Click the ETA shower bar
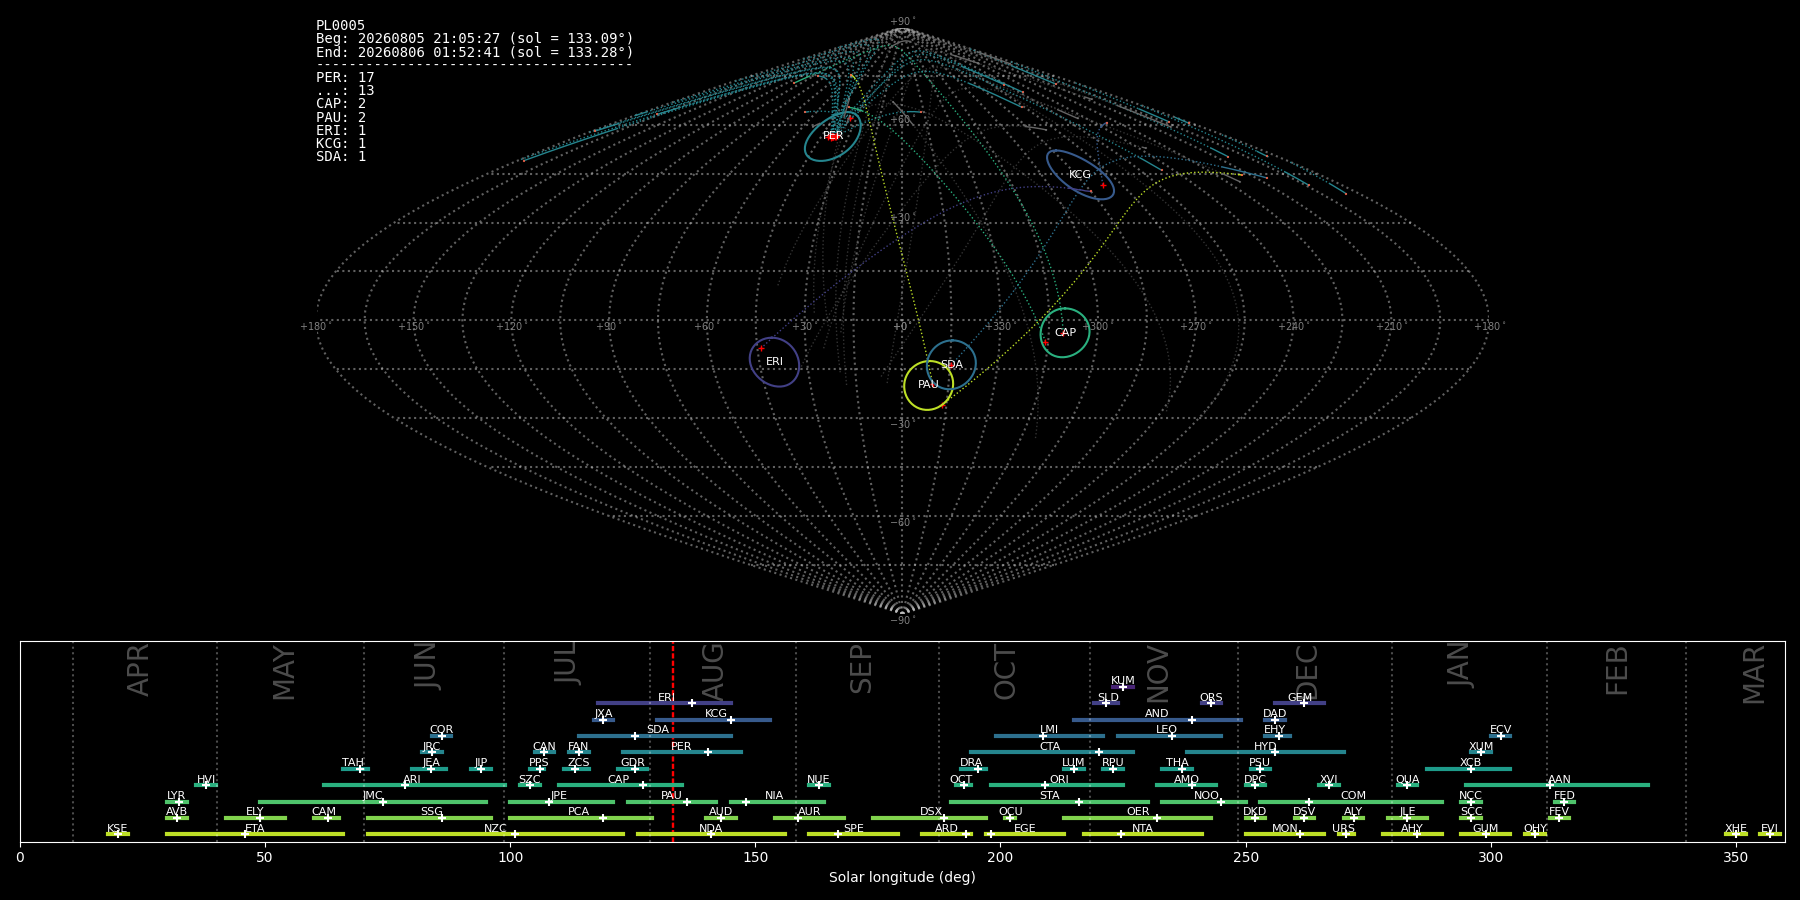The width and height of the screenshot is (1800, 900). point(255,834)
